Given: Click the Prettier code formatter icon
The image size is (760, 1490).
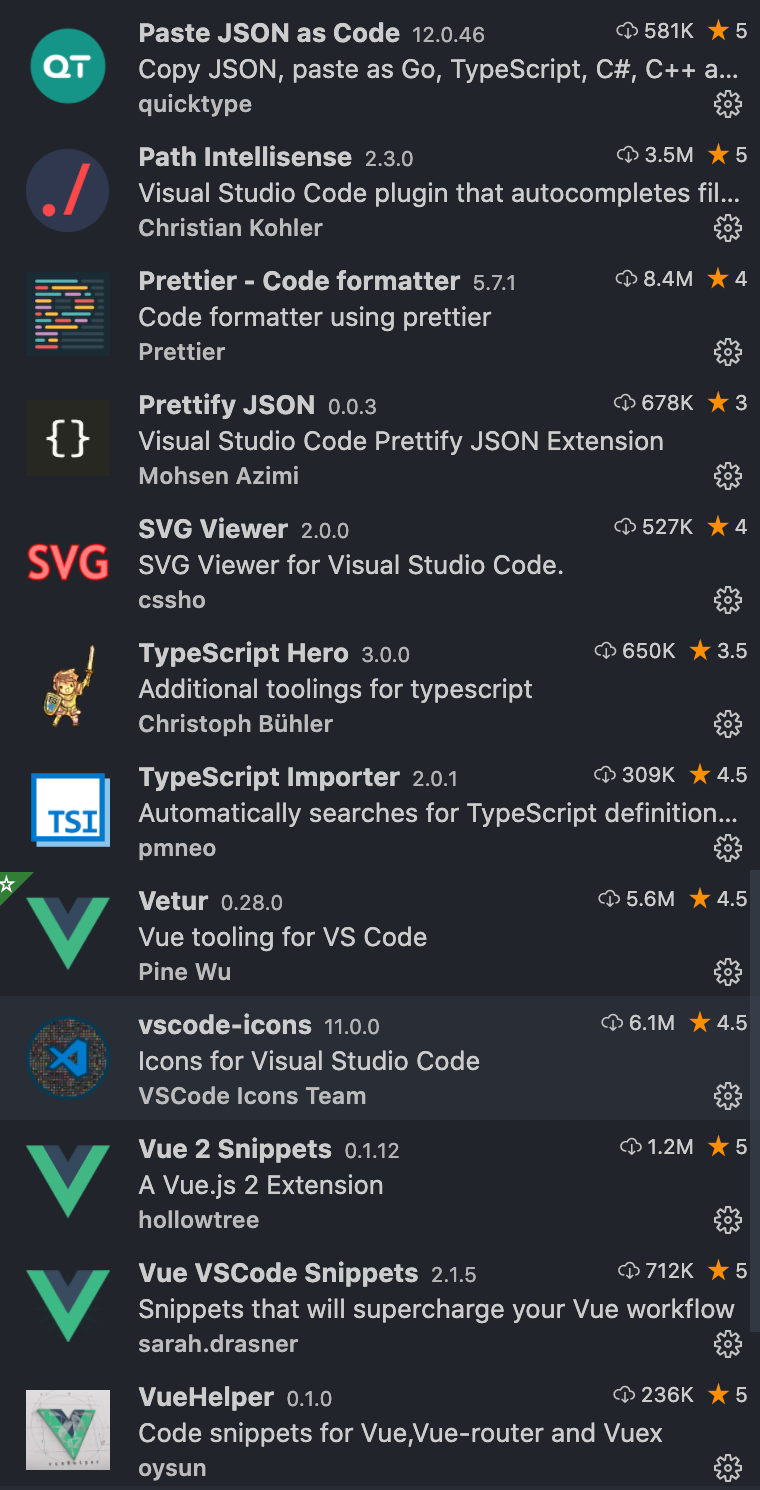Looking at the screenshot, I should tap(68, 316).
